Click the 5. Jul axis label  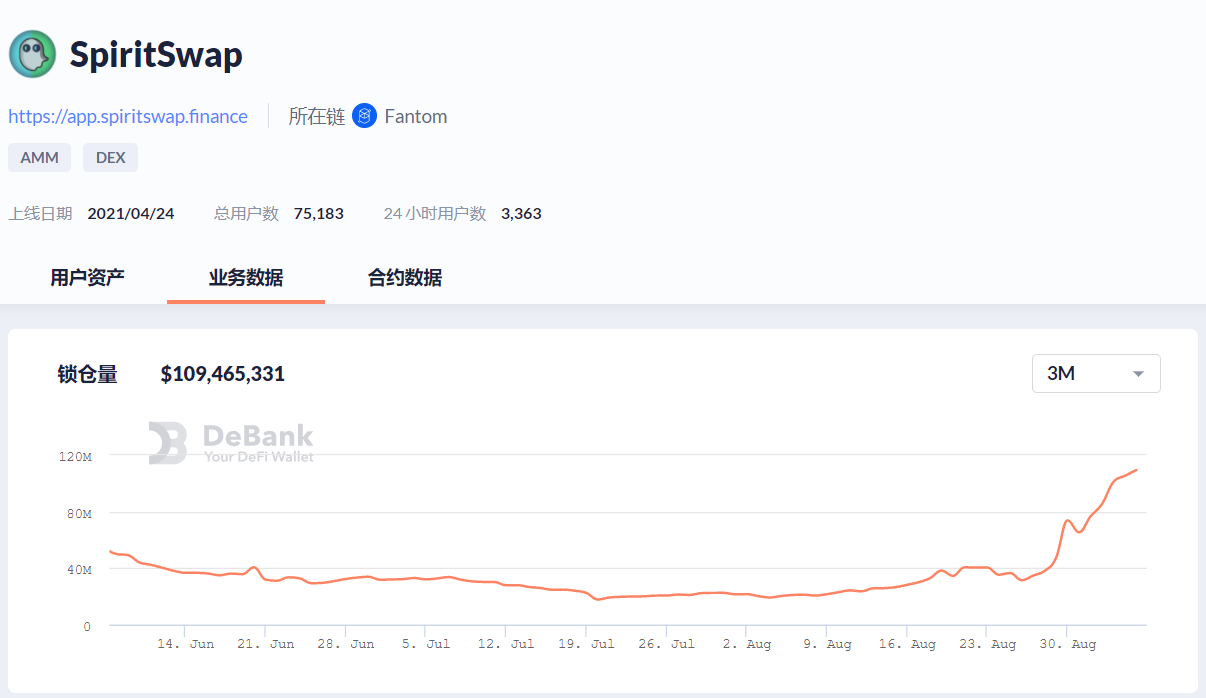[426, 644]
